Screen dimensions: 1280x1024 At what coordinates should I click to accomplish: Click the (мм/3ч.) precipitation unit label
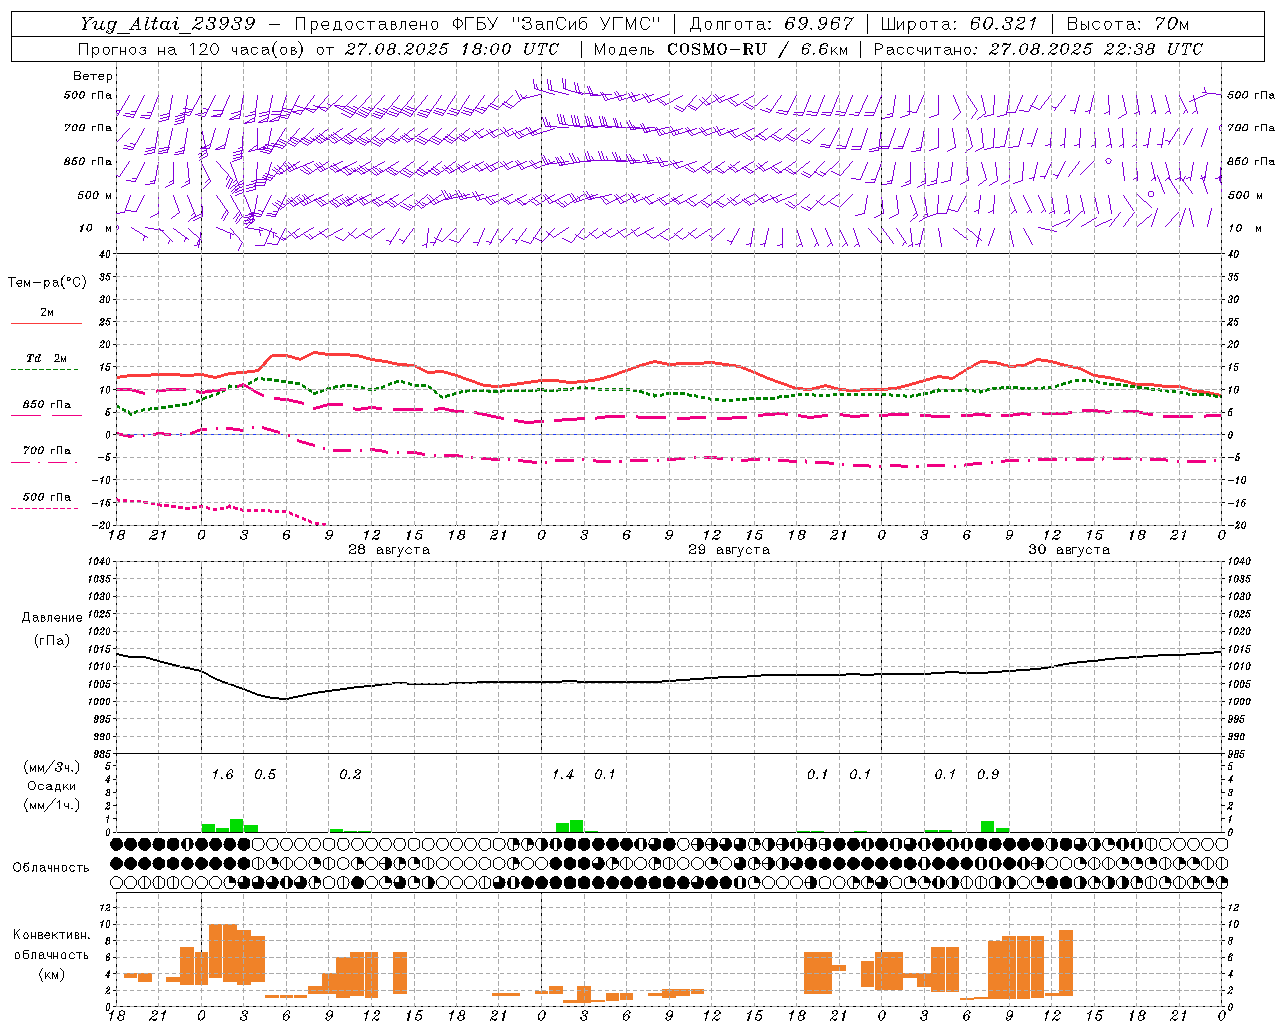point(52,767)
